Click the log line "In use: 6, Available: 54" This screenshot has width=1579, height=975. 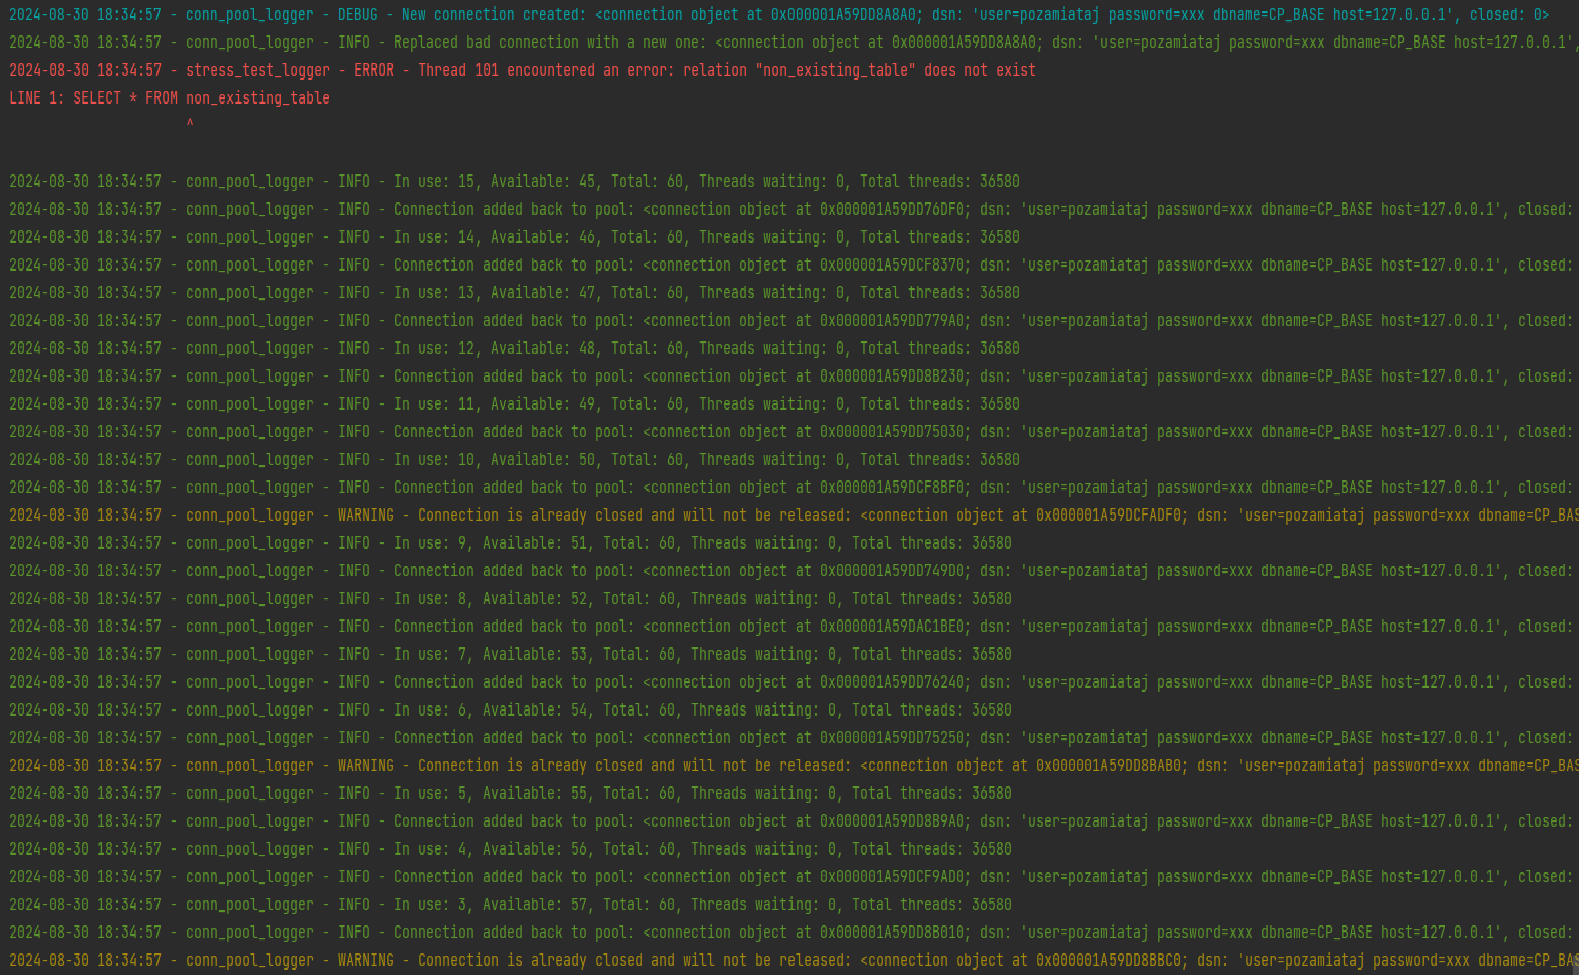click(x=510, y=710)
